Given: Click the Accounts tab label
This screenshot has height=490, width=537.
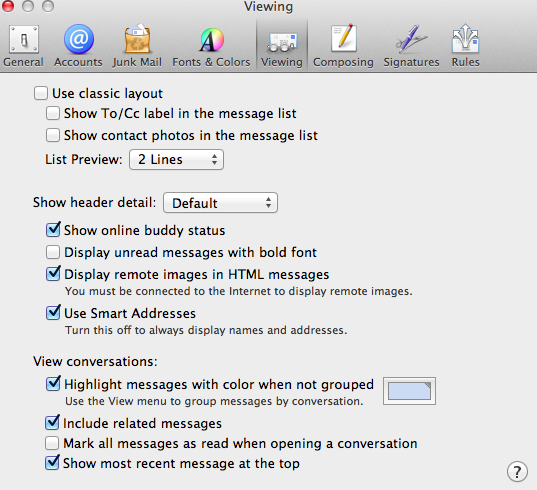Looking at the screenshot, I should pyautogui.click(x=78, y=62).
